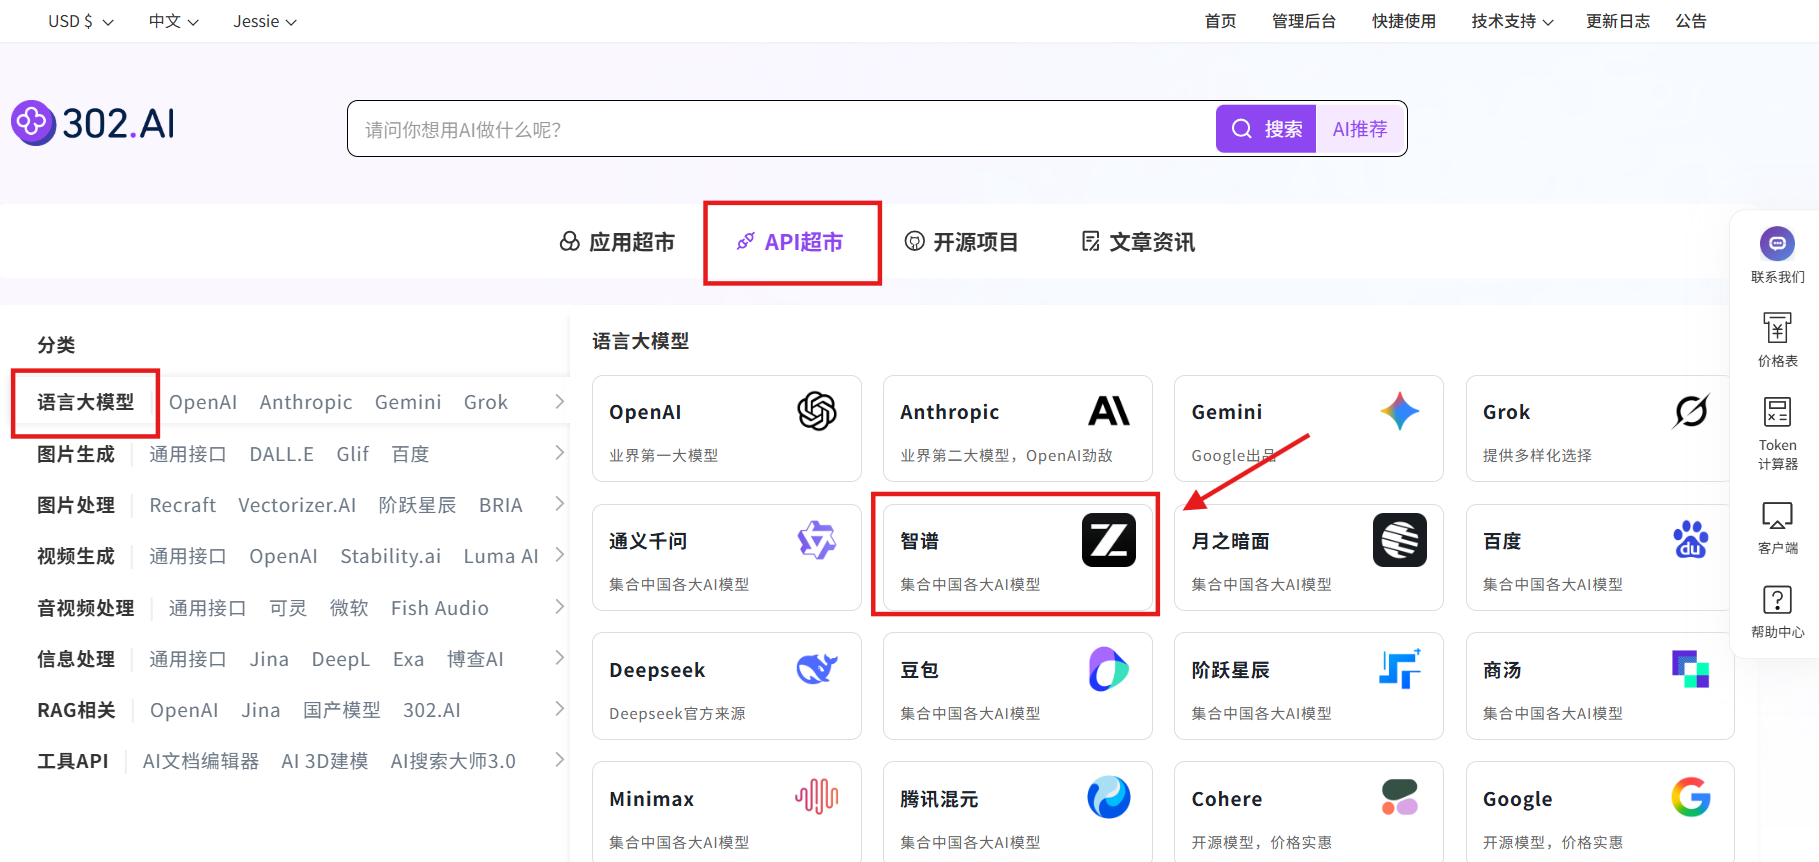
Task: Click the AI search input field
Action: pyautogui.click(x=780, y=129)
